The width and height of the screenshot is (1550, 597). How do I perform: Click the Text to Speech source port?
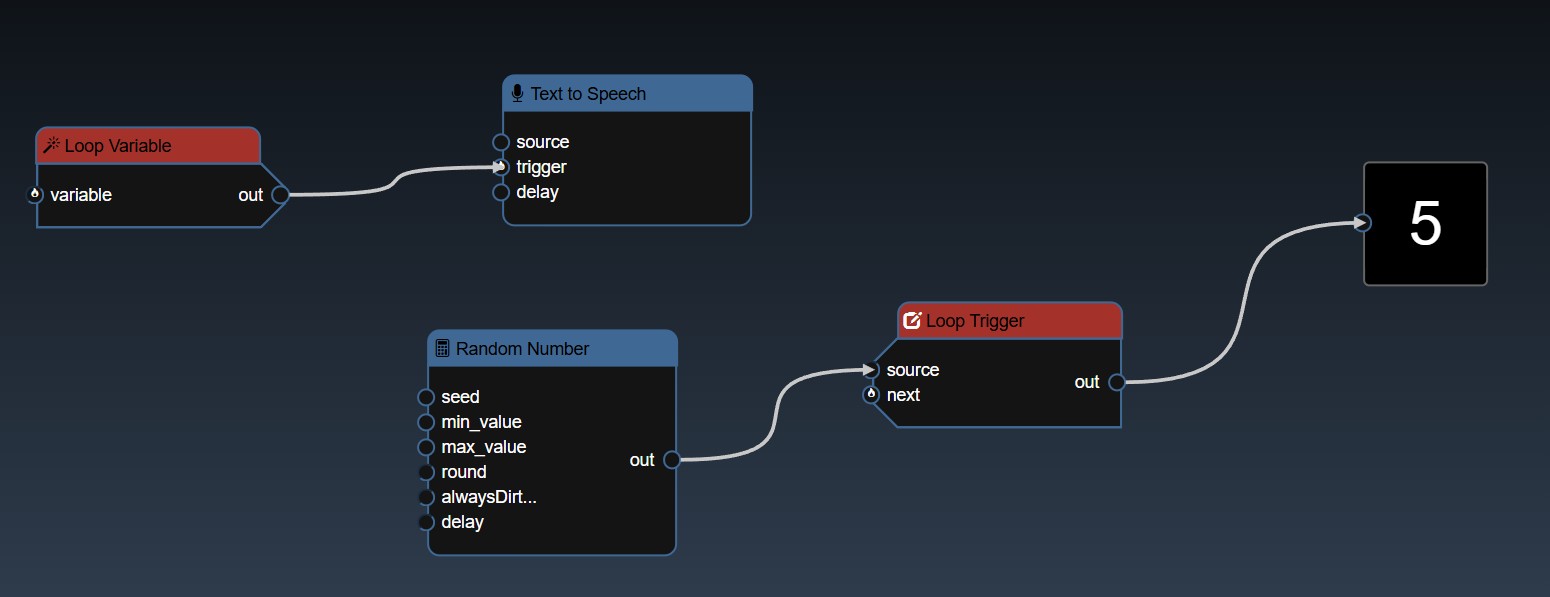[x=501, y=142]
